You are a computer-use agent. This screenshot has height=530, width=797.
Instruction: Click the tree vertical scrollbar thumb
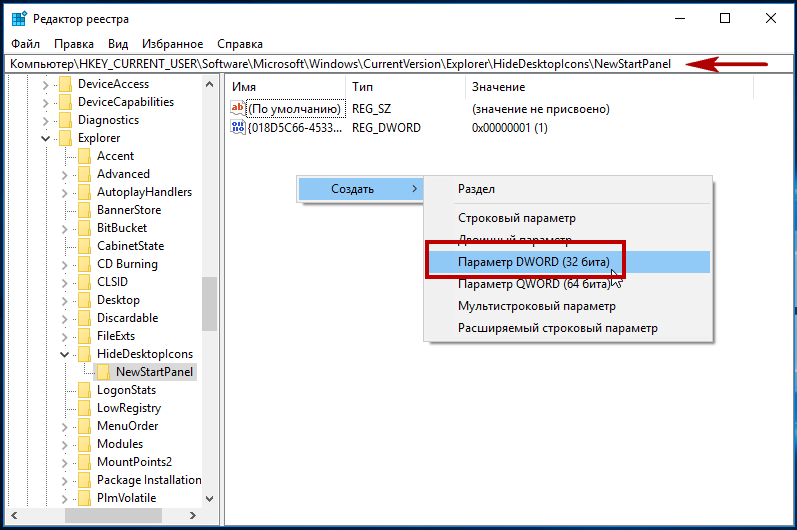[x=209, y=304]
